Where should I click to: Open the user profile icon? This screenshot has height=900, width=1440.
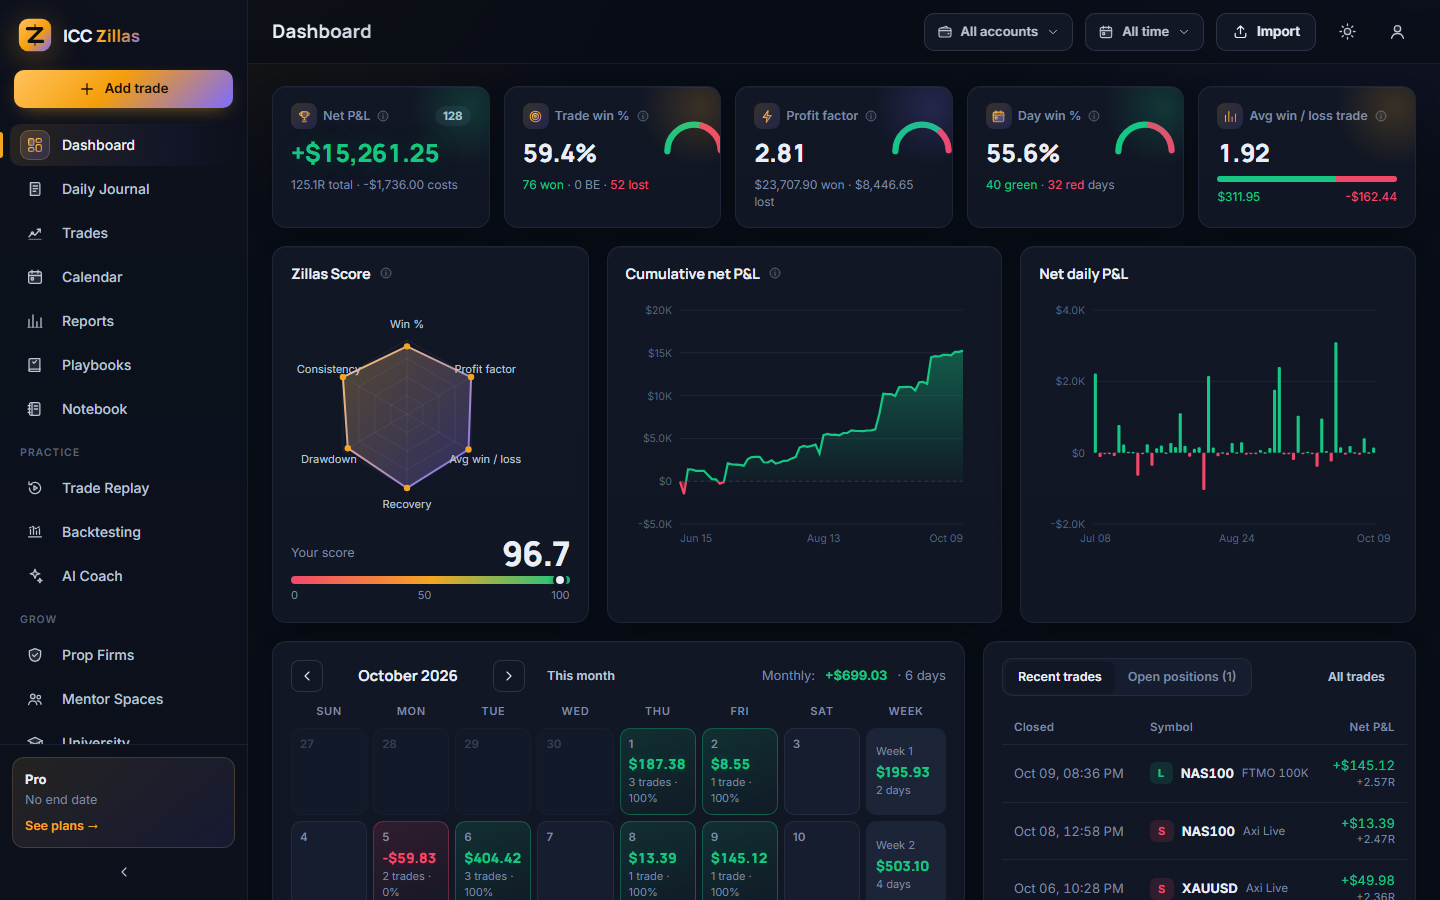[x=1398, y=32]
